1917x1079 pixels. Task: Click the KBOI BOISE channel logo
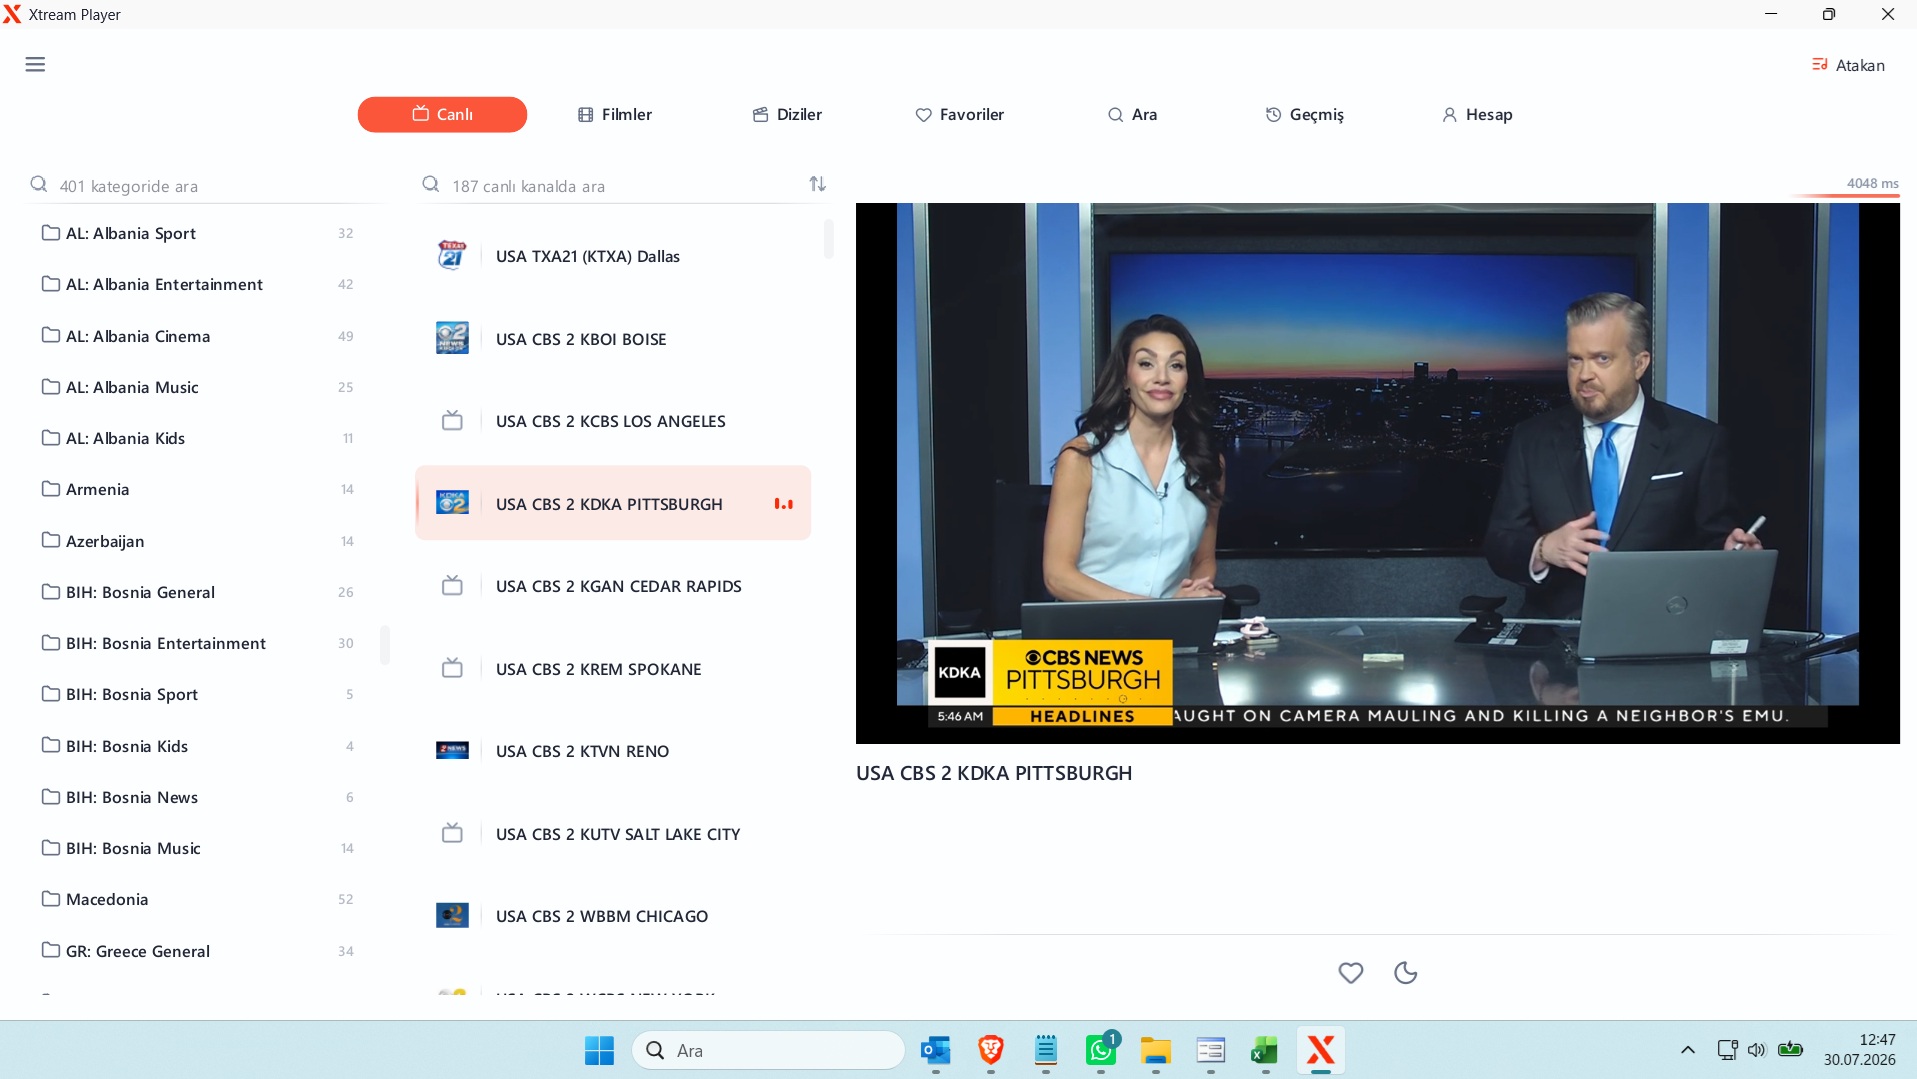point(452,339)
